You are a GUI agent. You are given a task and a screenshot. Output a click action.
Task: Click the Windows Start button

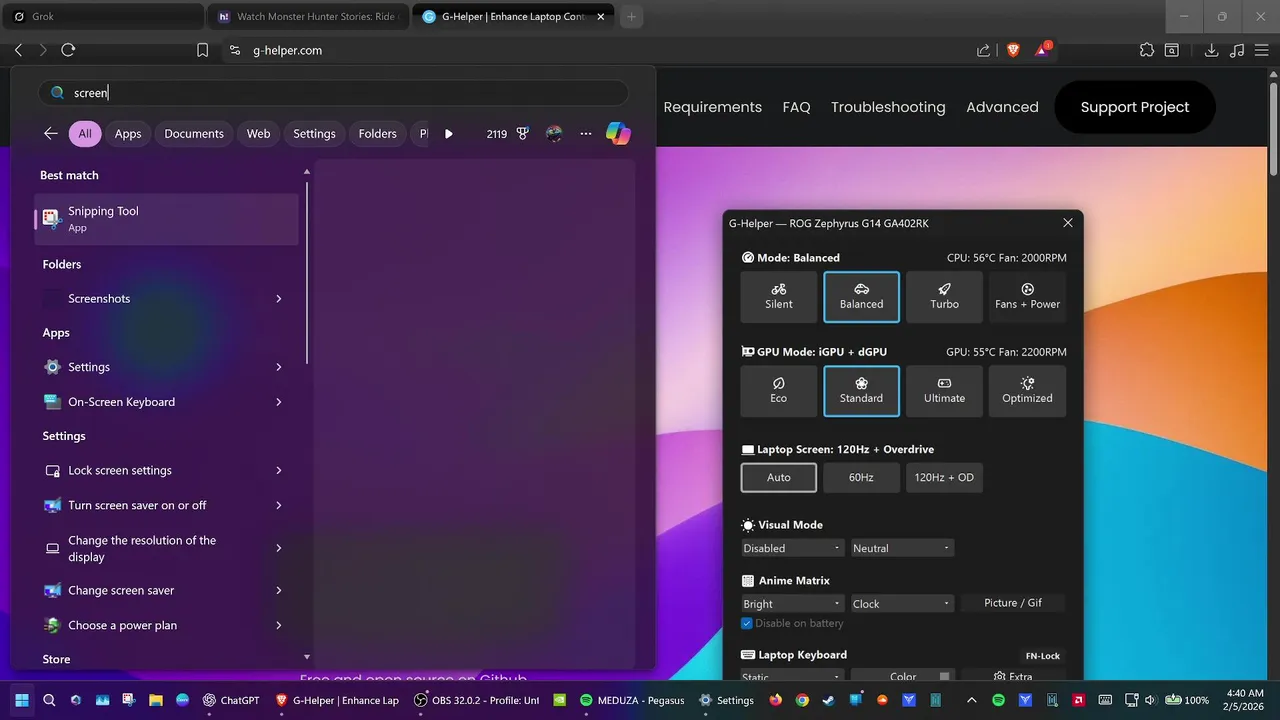point(21,700)
